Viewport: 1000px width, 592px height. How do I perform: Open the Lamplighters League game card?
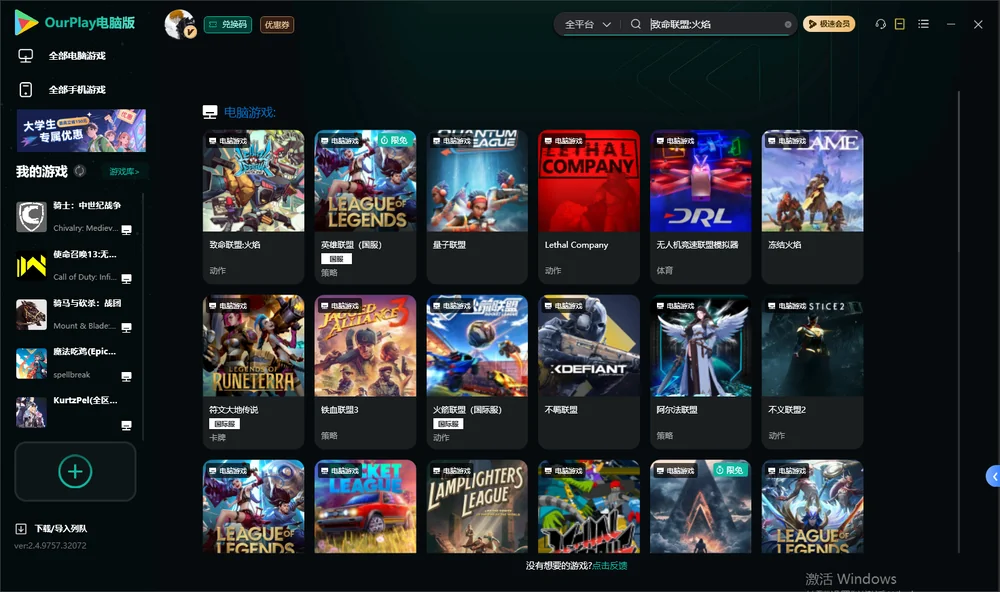coord(477,507)
